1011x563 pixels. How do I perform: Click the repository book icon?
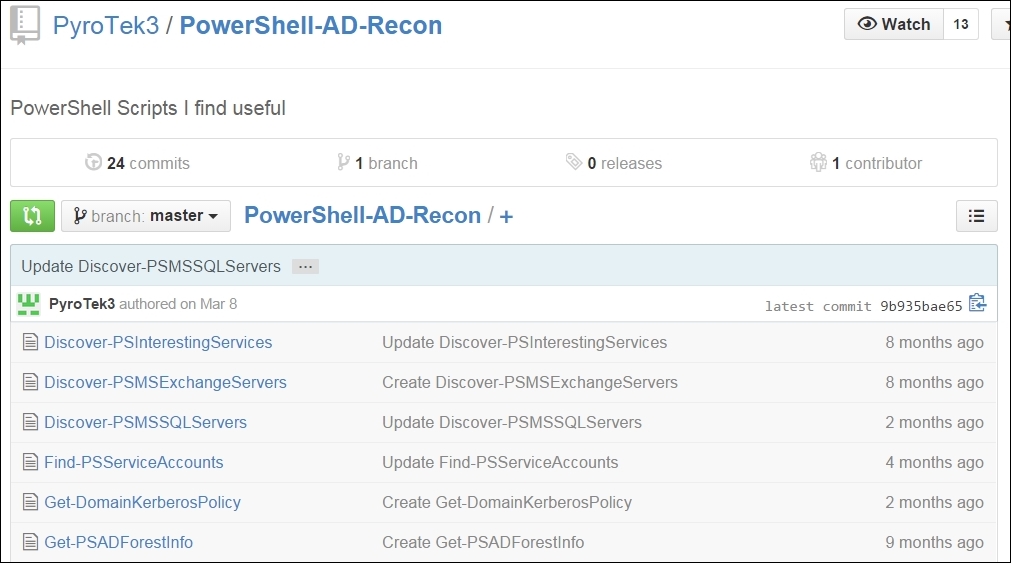click(x=25, y=25)
